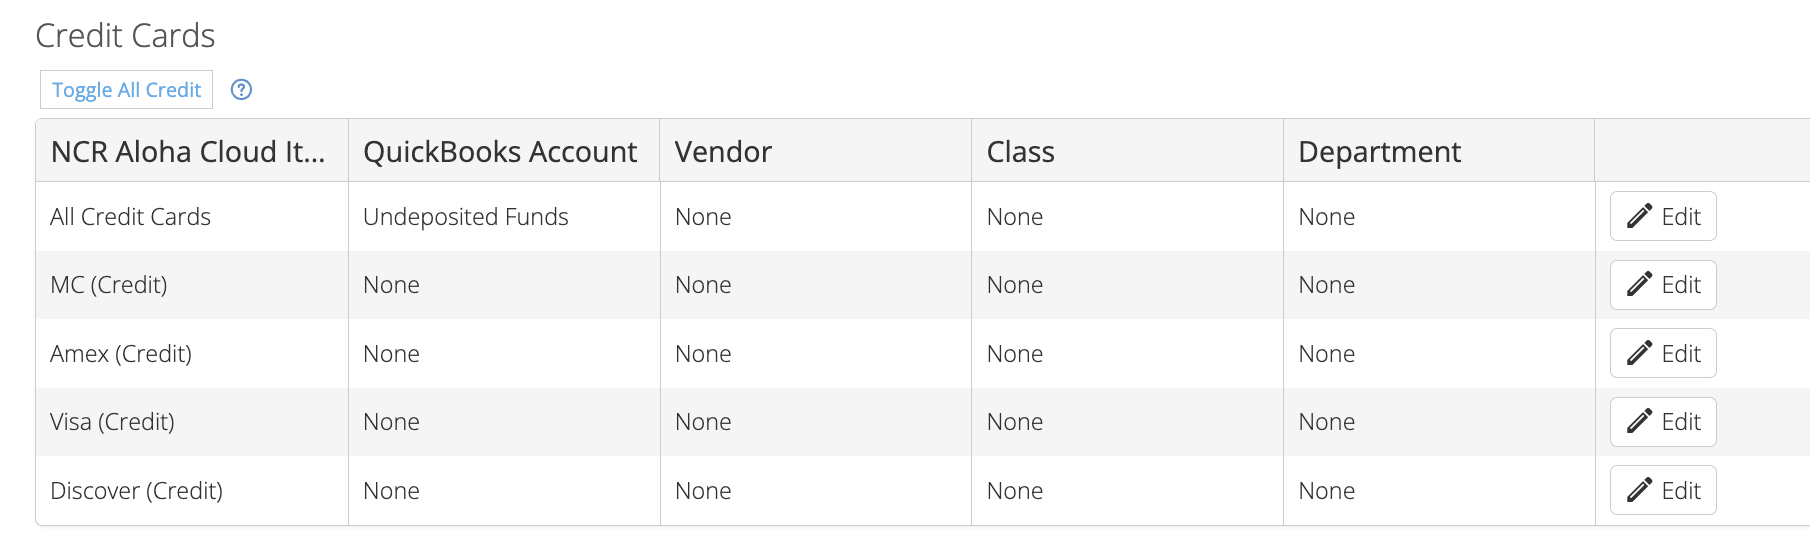1810x540 pixels.
Task: Click the help question mark icon
Action: 241,90
